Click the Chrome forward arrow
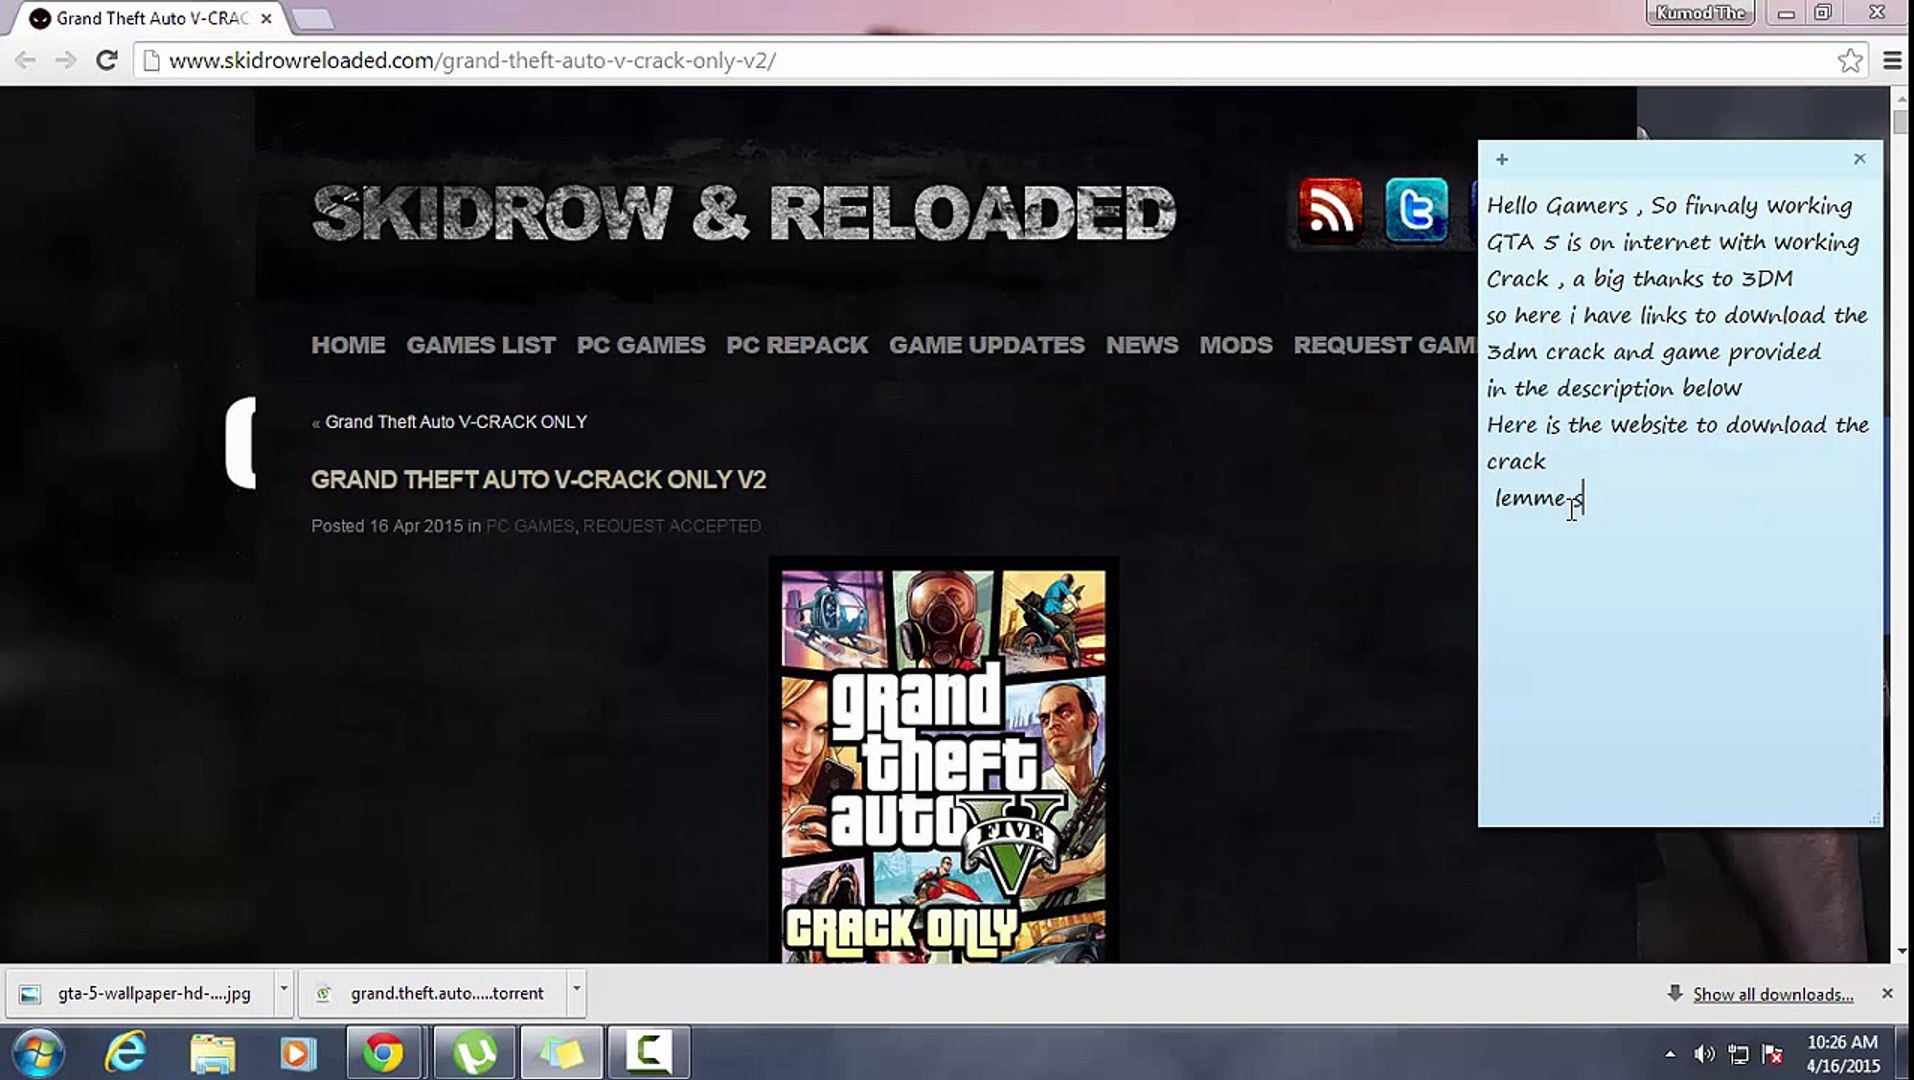 coord(66,60)
